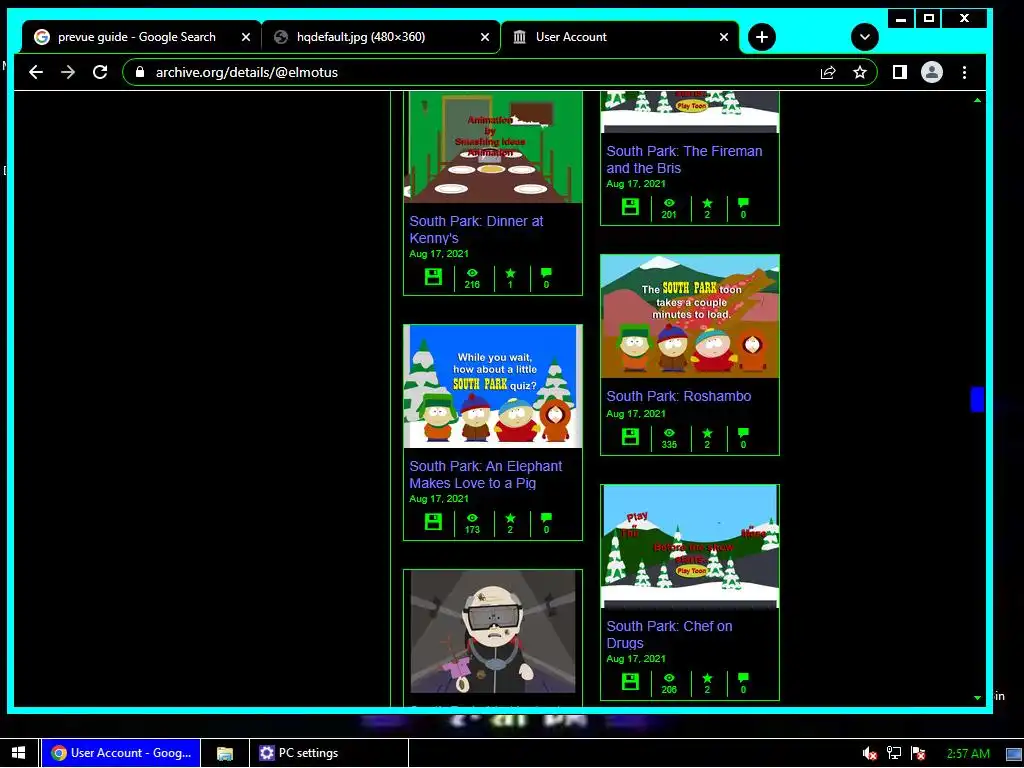
Task: Click the lock icon in address bar
Action: point(139,72)
